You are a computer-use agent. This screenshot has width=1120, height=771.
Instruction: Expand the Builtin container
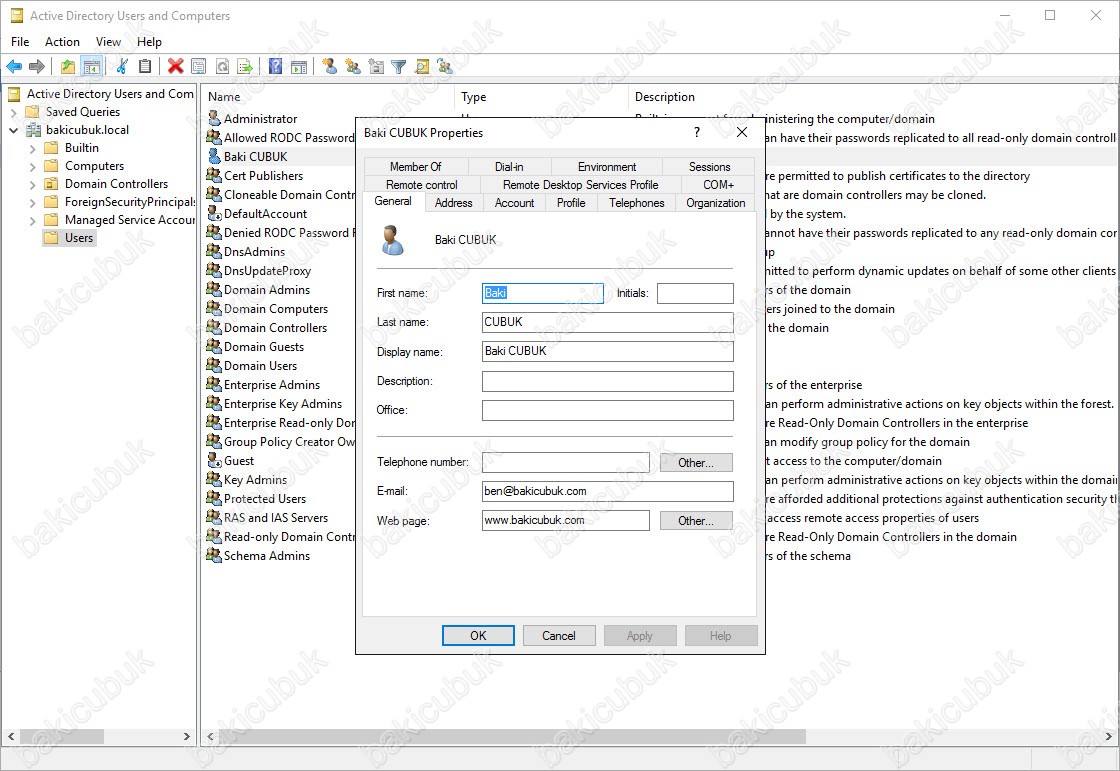pos(32,149)
